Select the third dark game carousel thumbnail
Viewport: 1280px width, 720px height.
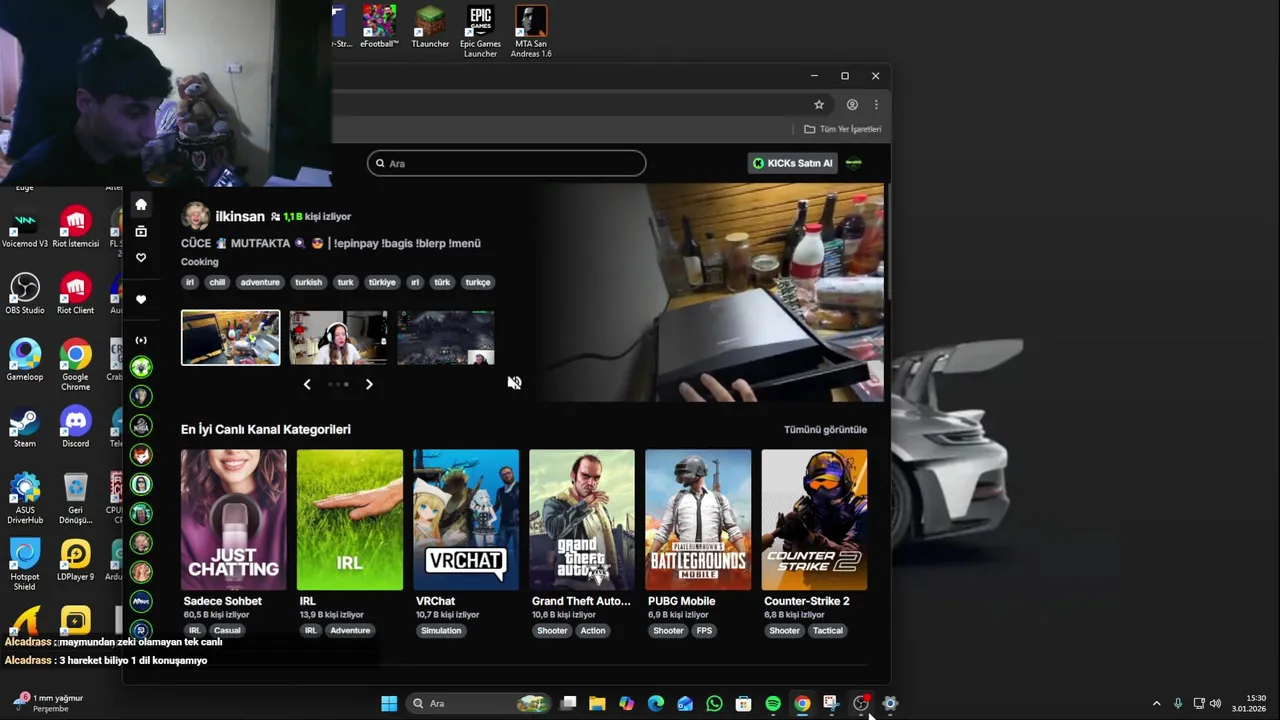pyautogui.click(x=446, y=337)
